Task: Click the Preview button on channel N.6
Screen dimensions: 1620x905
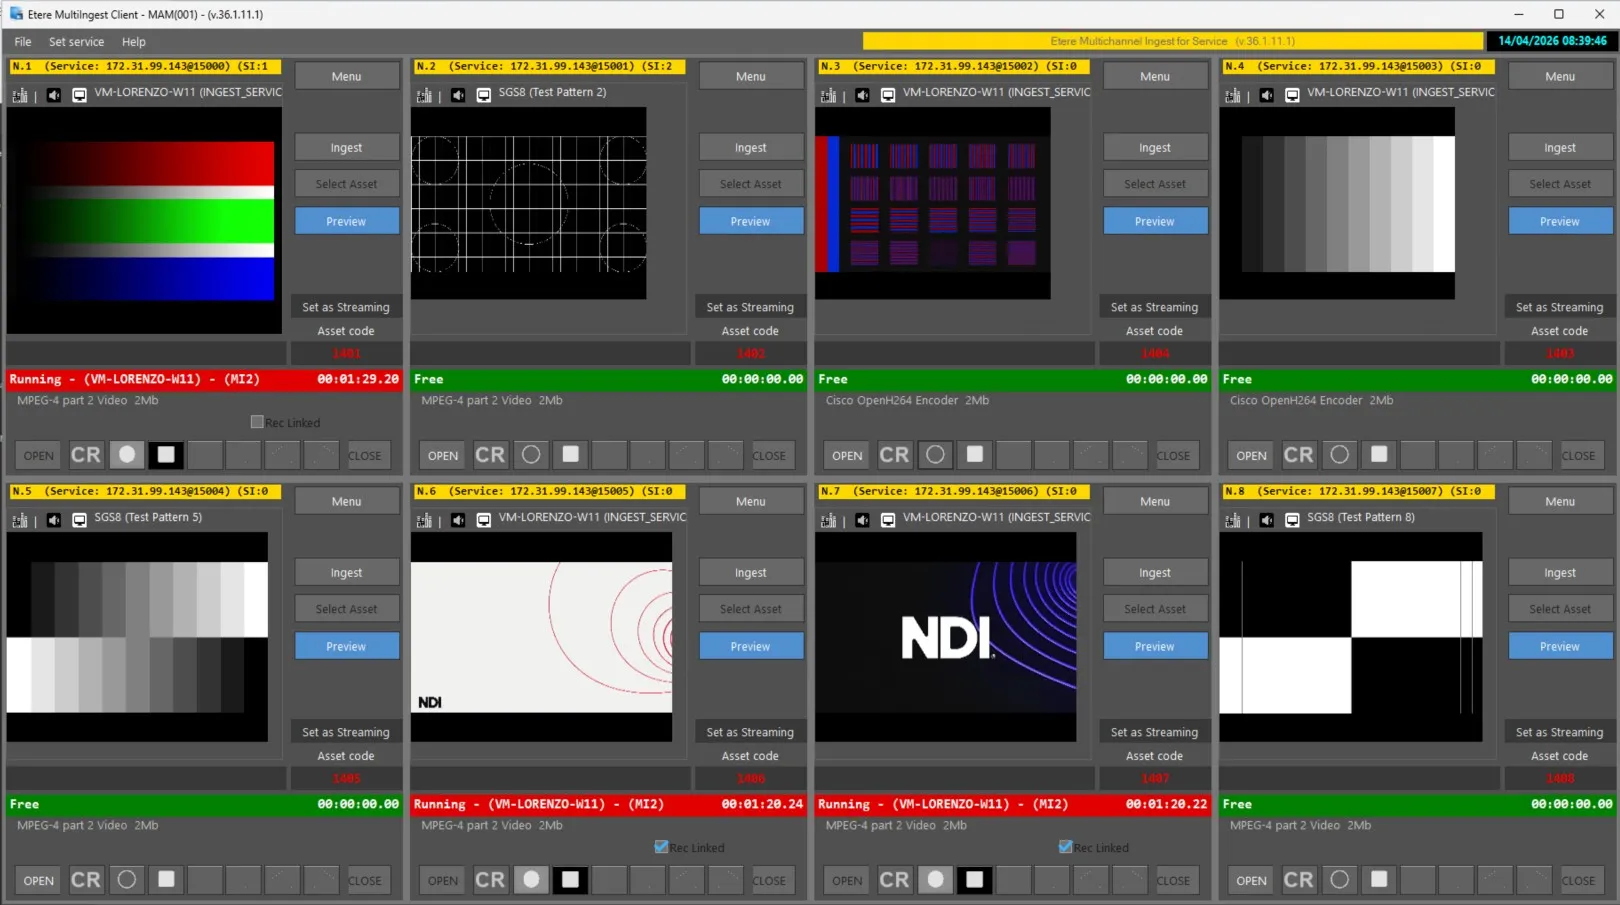Action: coord(750,646)
